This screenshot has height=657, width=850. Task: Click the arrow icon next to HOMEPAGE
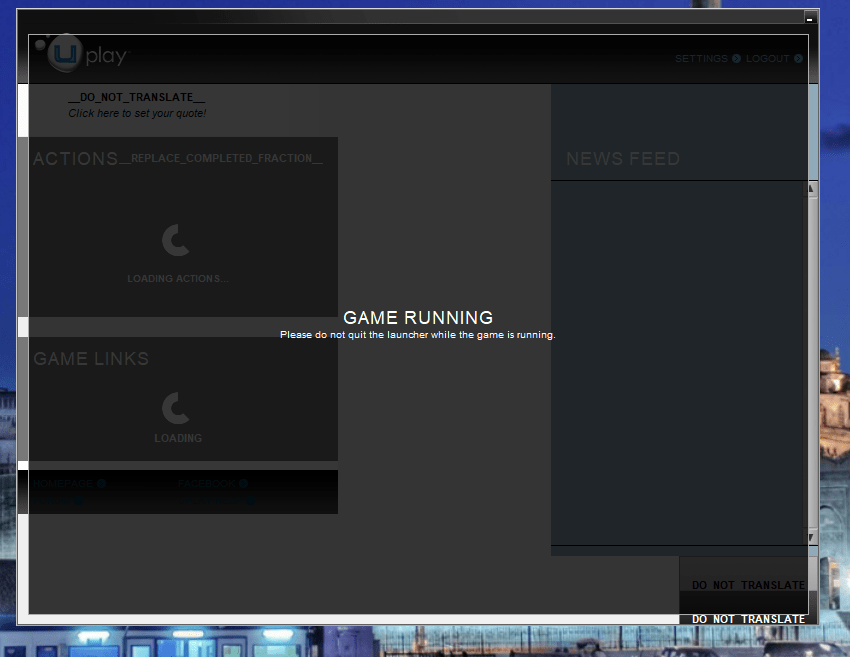(100, 483)
